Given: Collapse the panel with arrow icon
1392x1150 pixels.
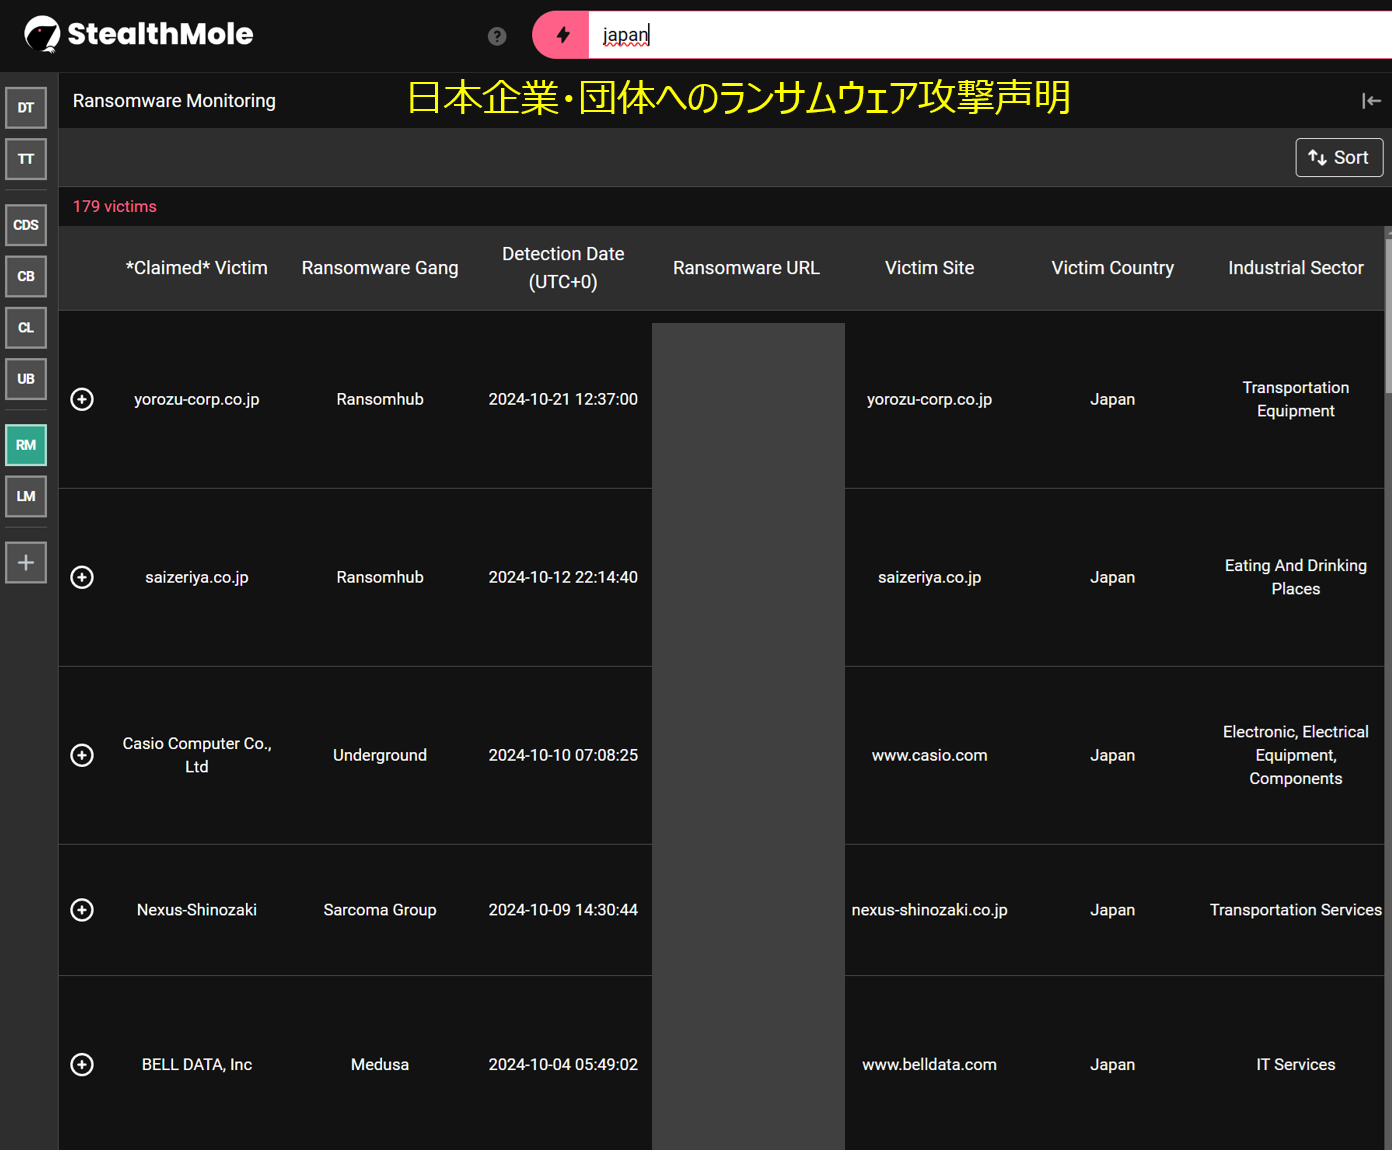Looking at the screenshot, I should (x=1371, y=100).
